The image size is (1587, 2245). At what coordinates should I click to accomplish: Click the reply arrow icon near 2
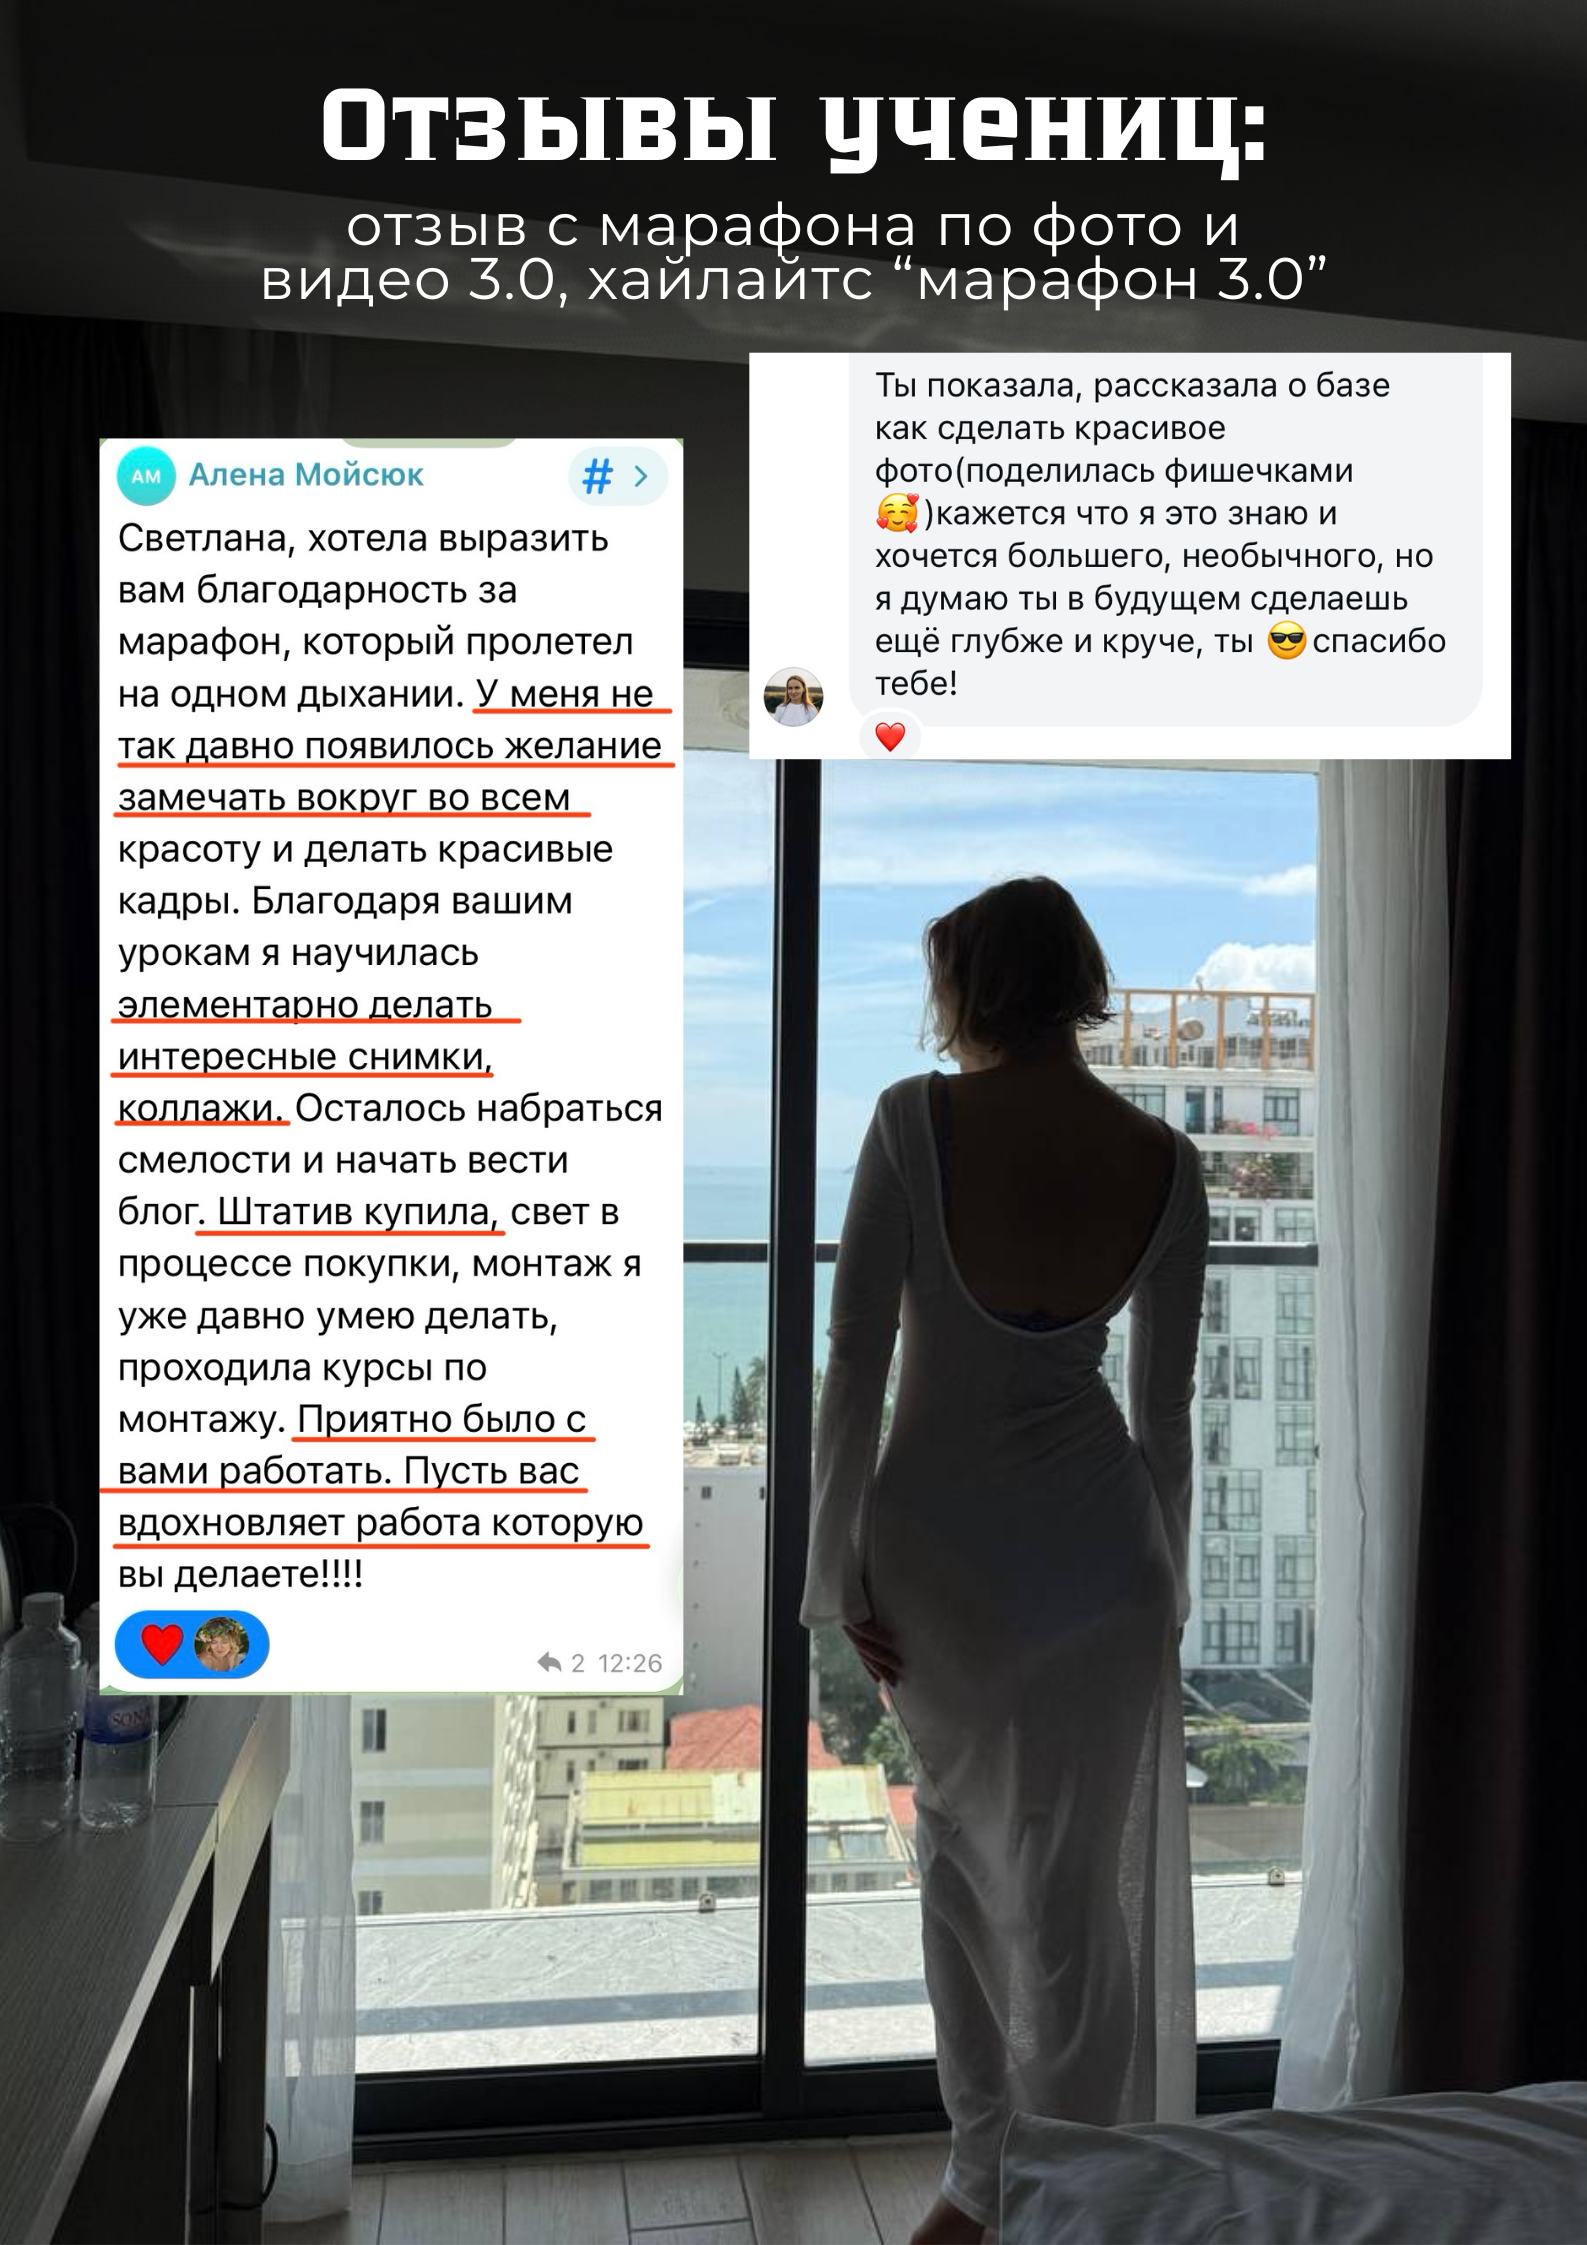549,1663
